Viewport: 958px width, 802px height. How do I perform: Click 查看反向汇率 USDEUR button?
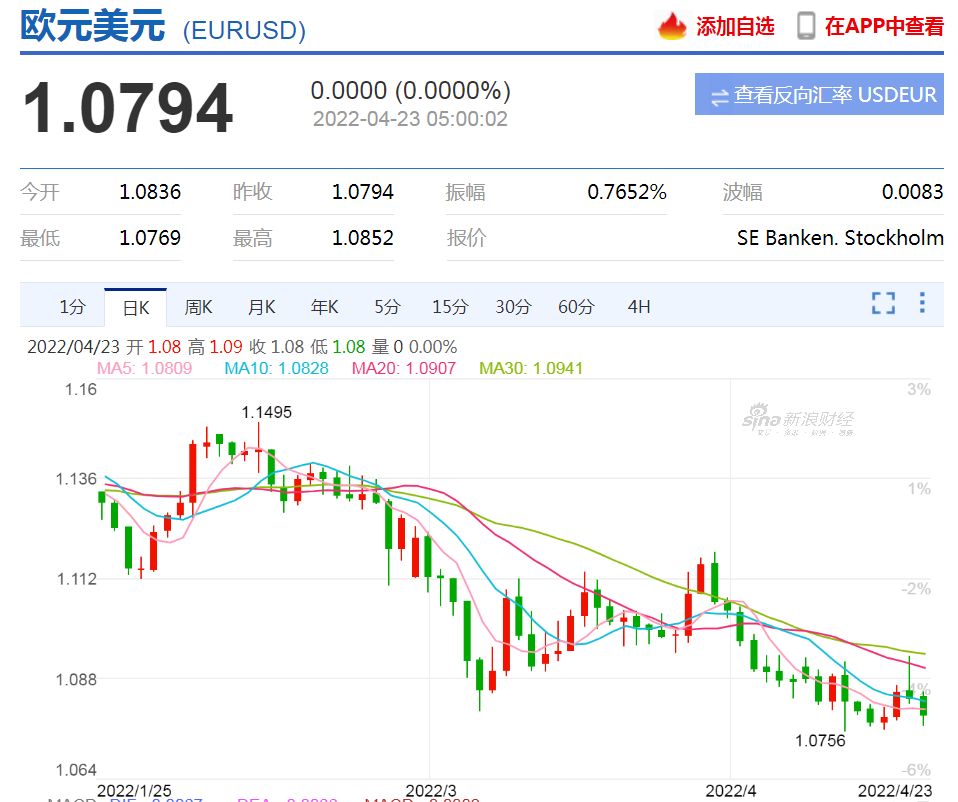pos(819,95)
